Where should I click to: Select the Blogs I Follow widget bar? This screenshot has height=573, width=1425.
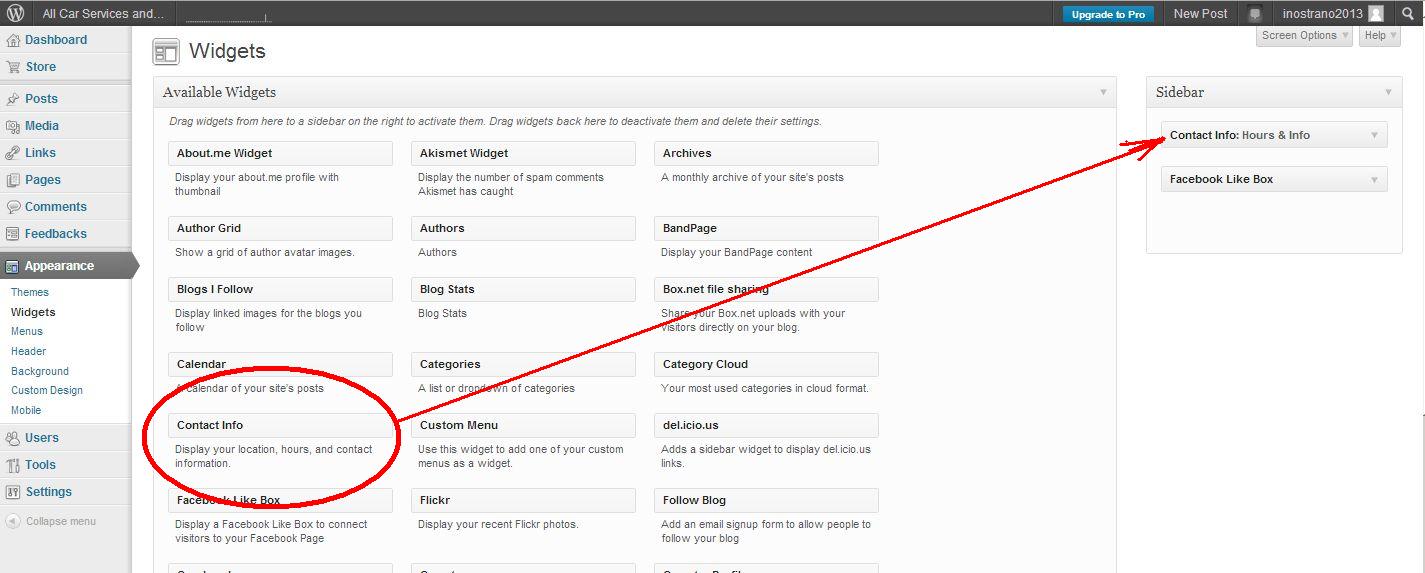tap(280, 289)
